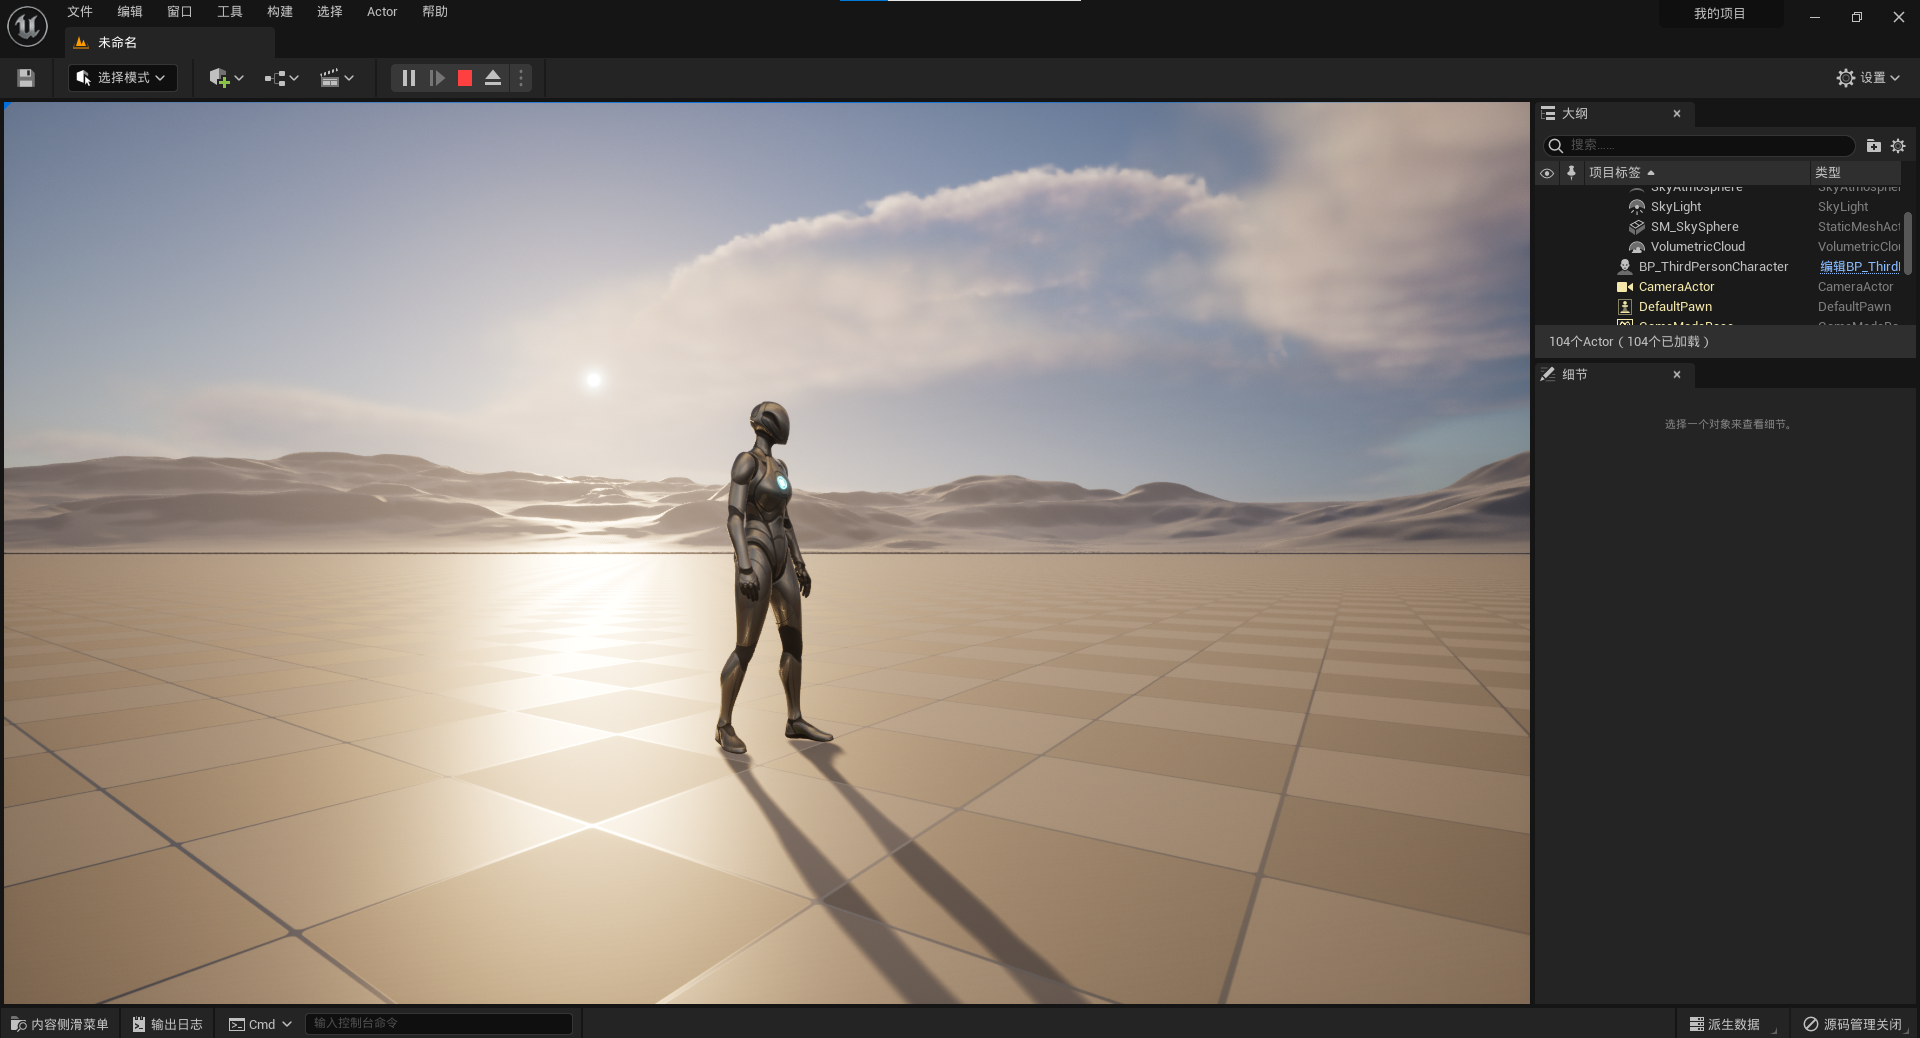
Task: Open the 内容侧滑菜单 content drawer
Action: pyautogui.click(x=60, y=1024)
